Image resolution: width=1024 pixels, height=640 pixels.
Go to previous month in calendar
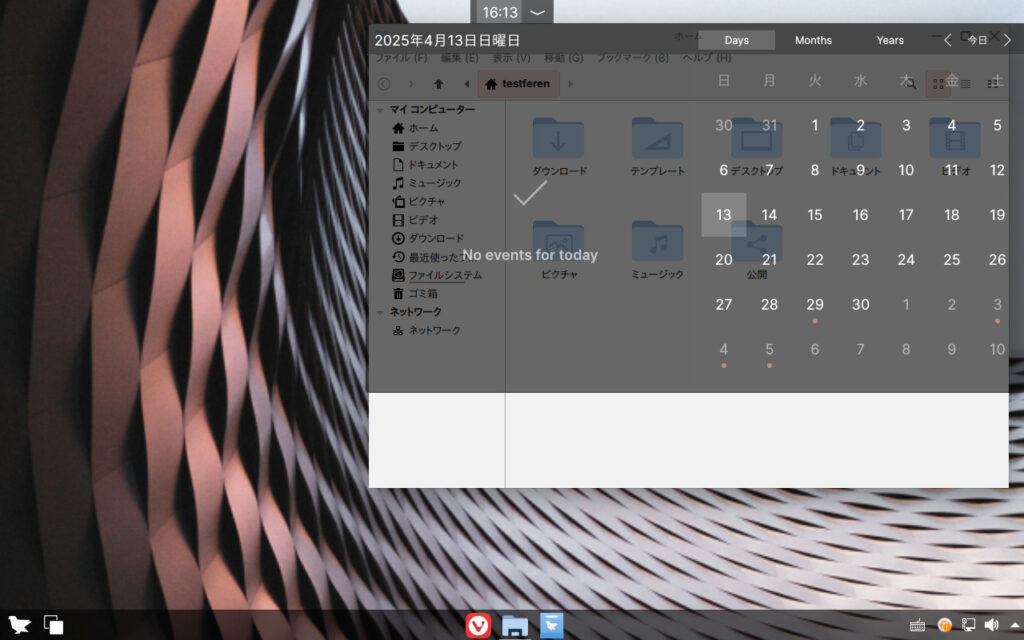(948, 40)
